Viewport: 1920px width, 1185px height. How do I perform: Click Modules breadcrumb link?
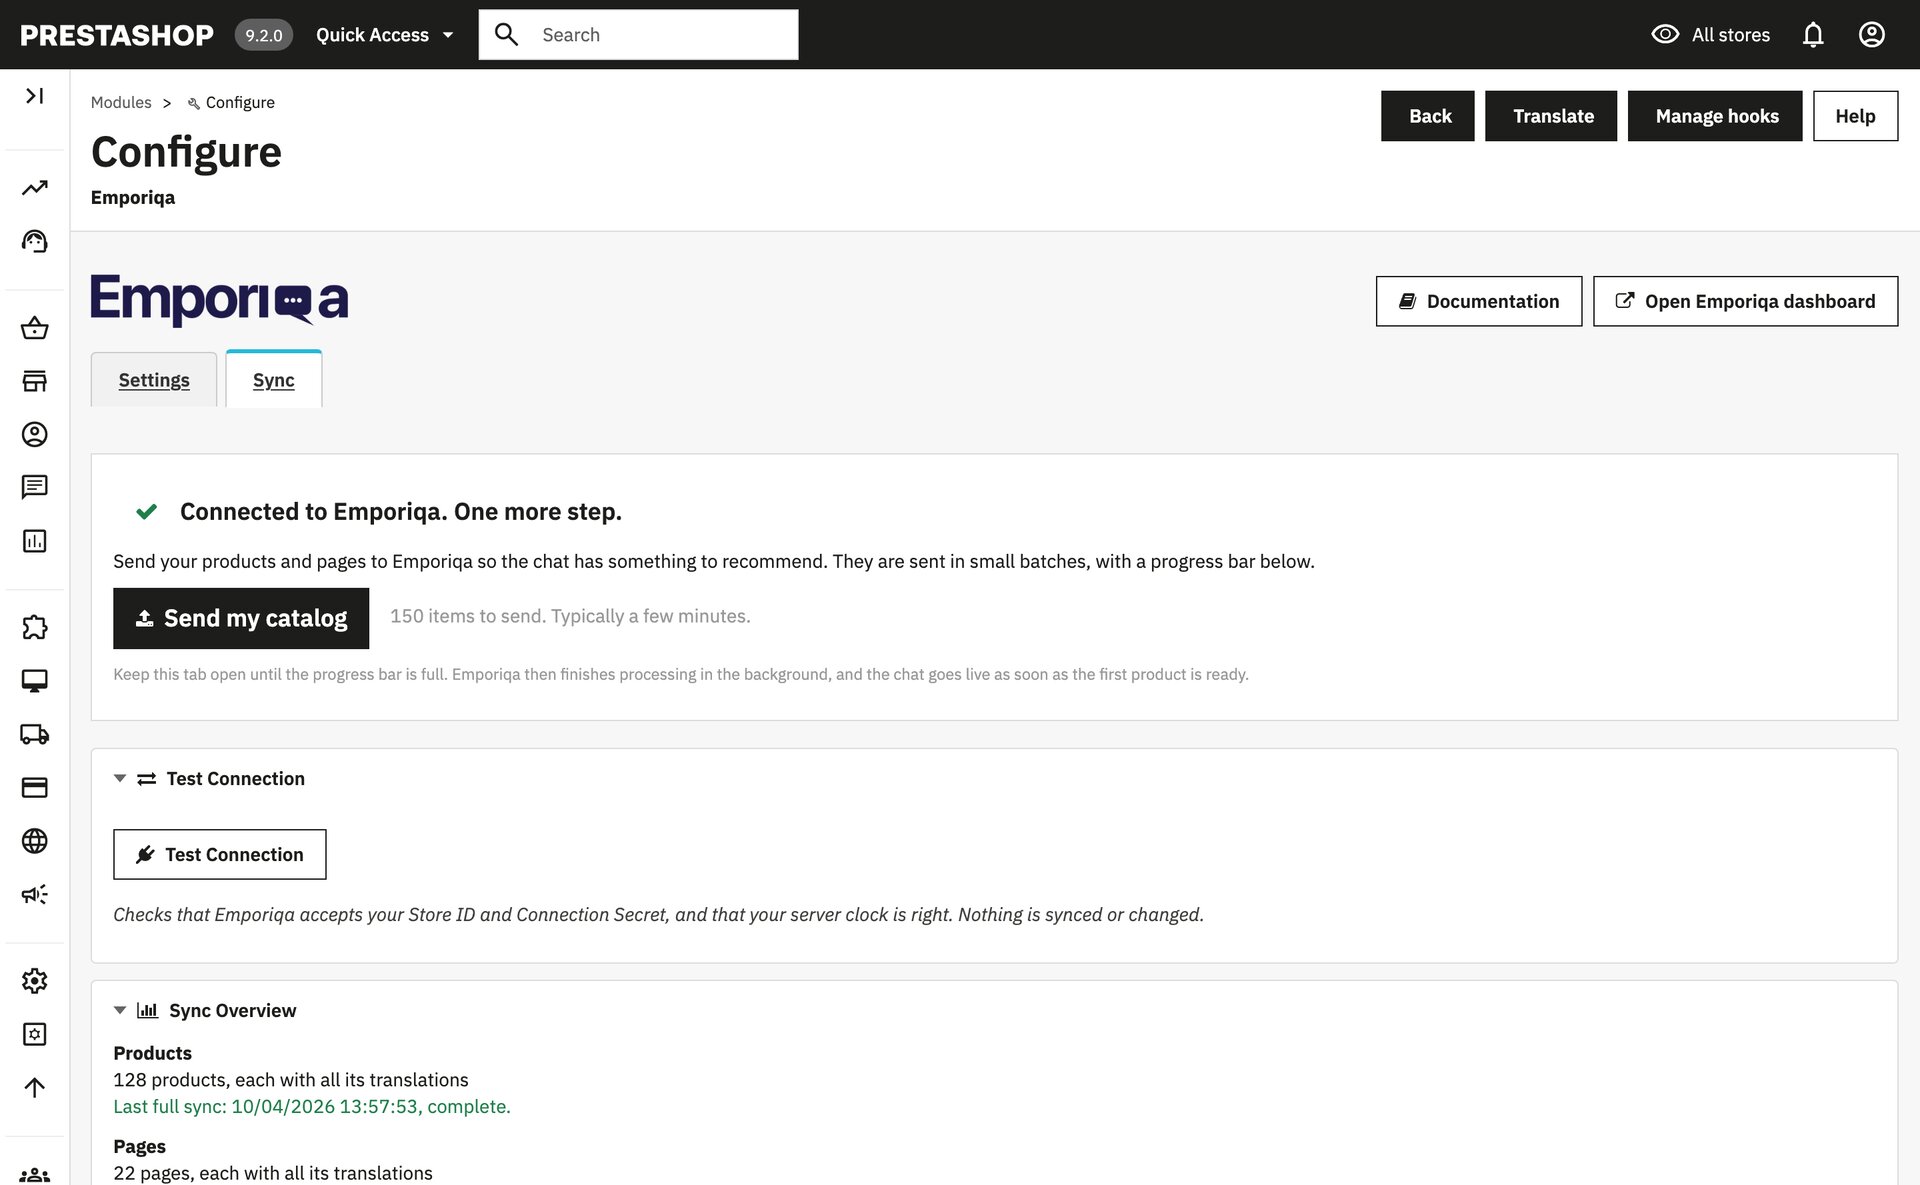121,103
